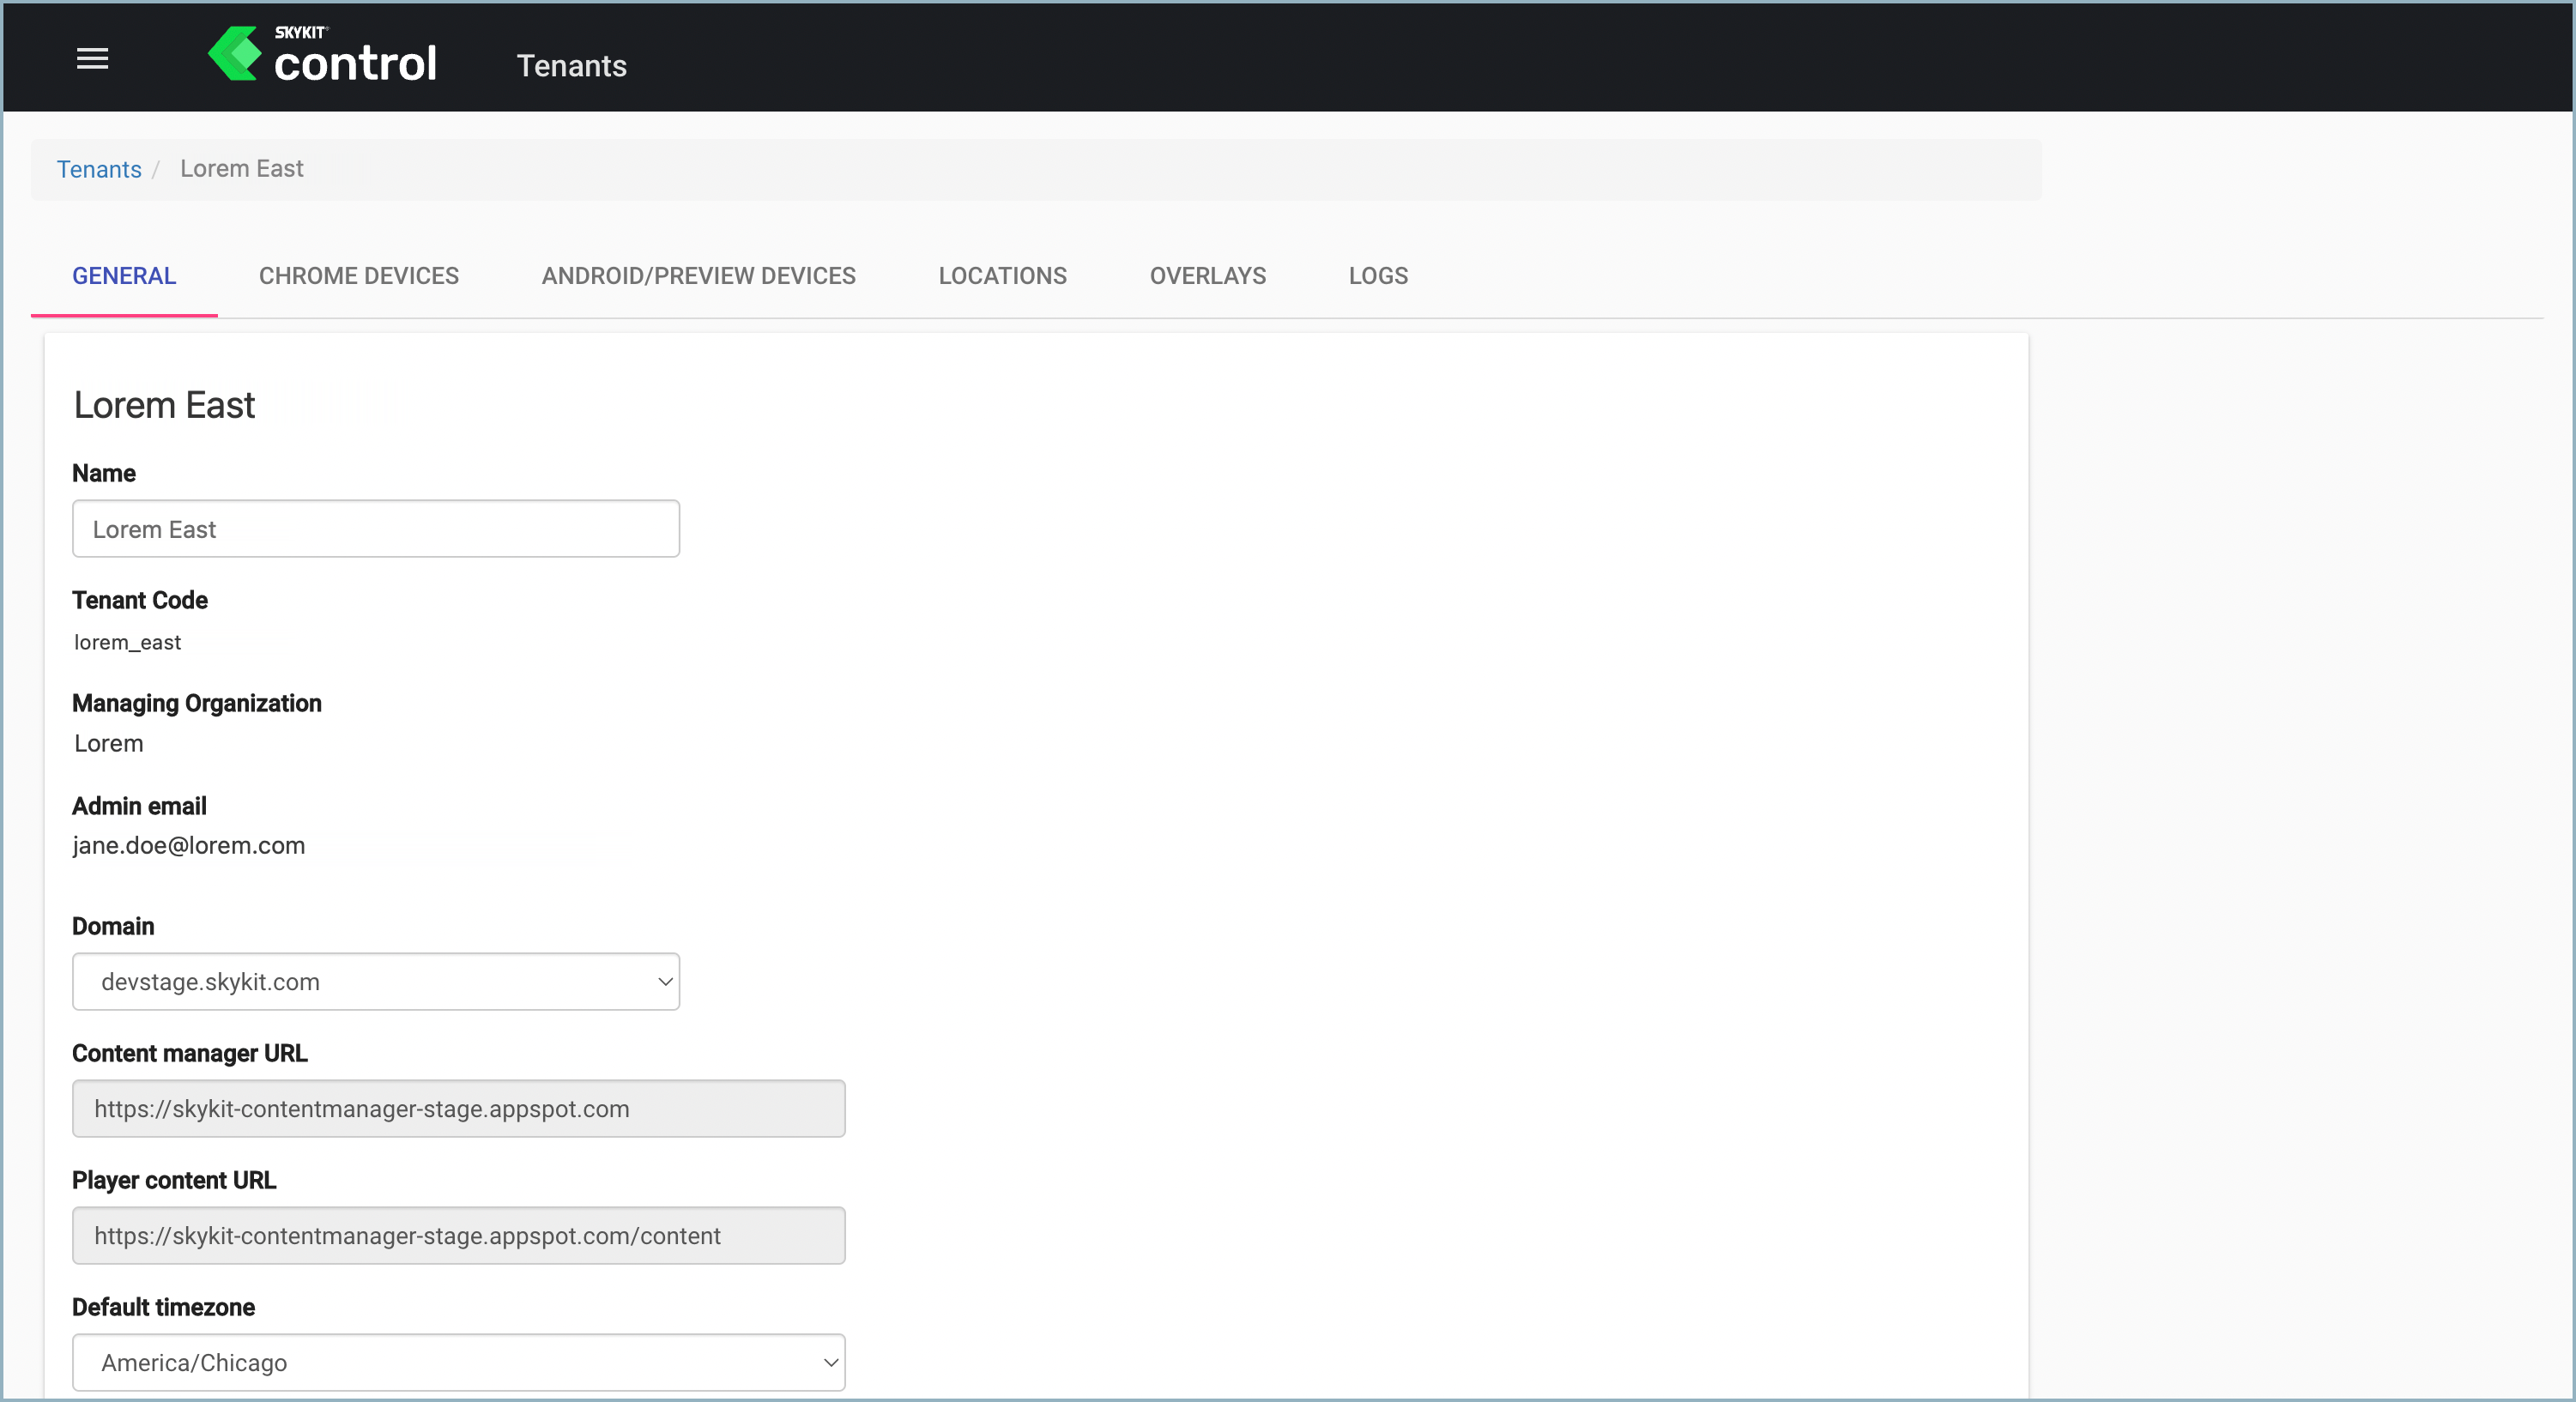Click the admin email jane.doe@lorem.com
2576x1402 pixels.
pyautogui.click(x=189, y=846)
